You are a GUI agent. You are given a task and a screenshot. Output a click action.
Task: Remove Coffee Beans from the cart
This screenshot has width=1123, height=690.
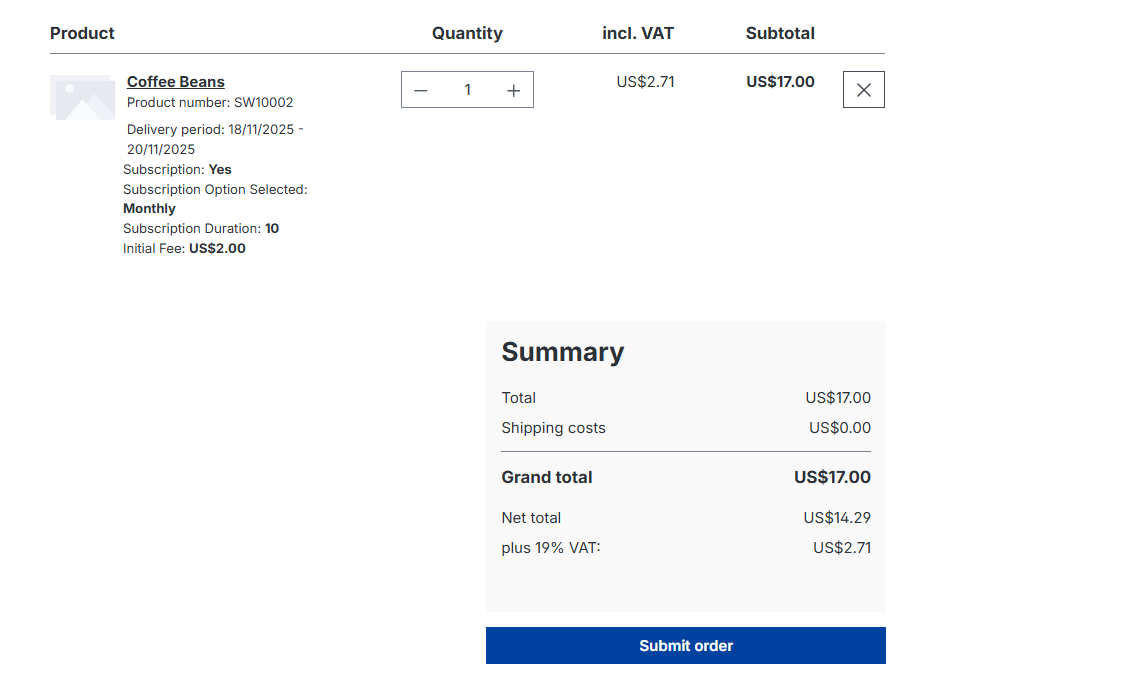point(863,89)
